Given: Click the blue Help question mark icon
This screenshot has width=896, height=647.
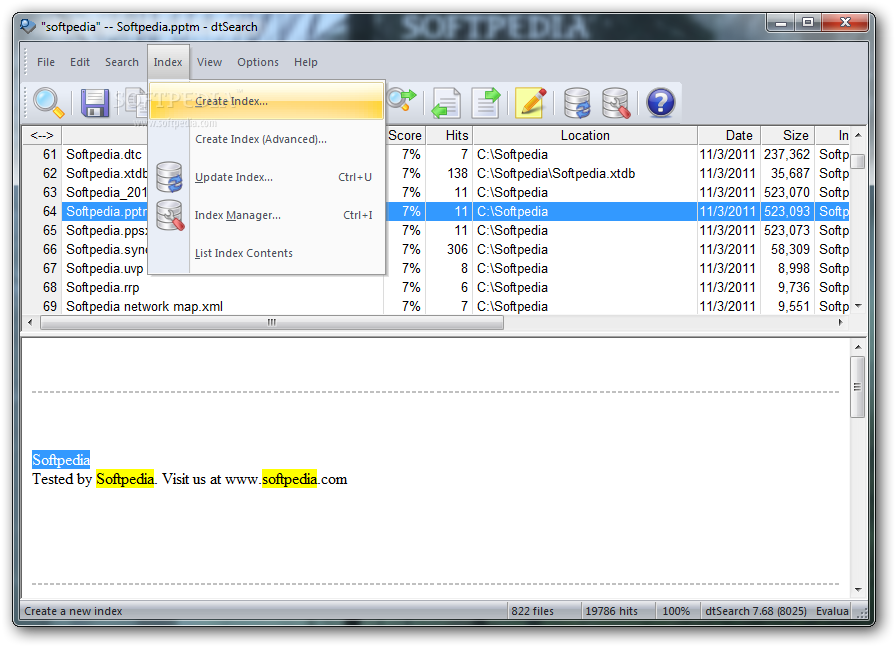Looking at the screenshot, I should [x=661, y=103].
